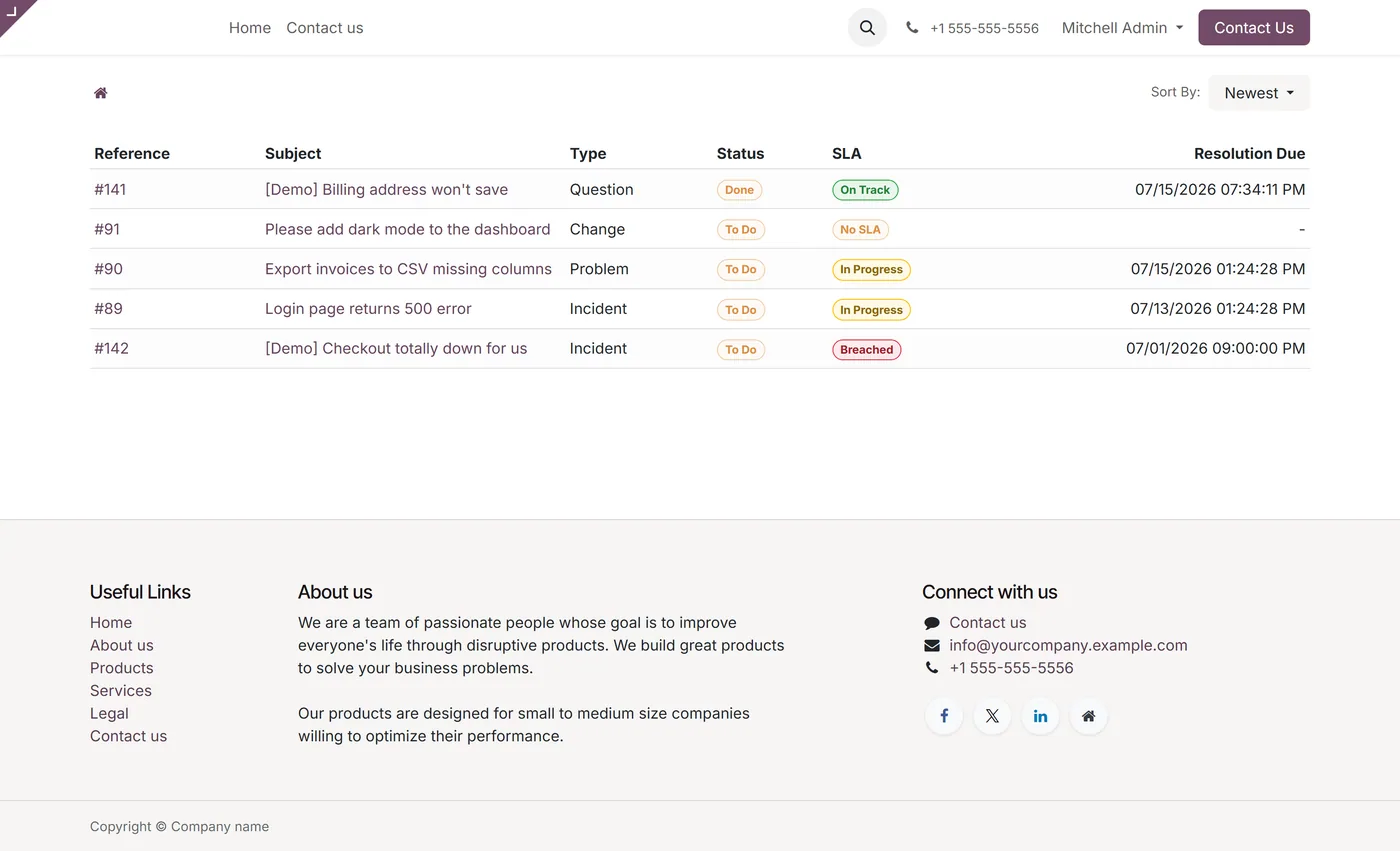The height and width of the screenshot is (851, 1400).
Task: Open the X (Twitter) social icon
Action: click(x=992, y=716)
